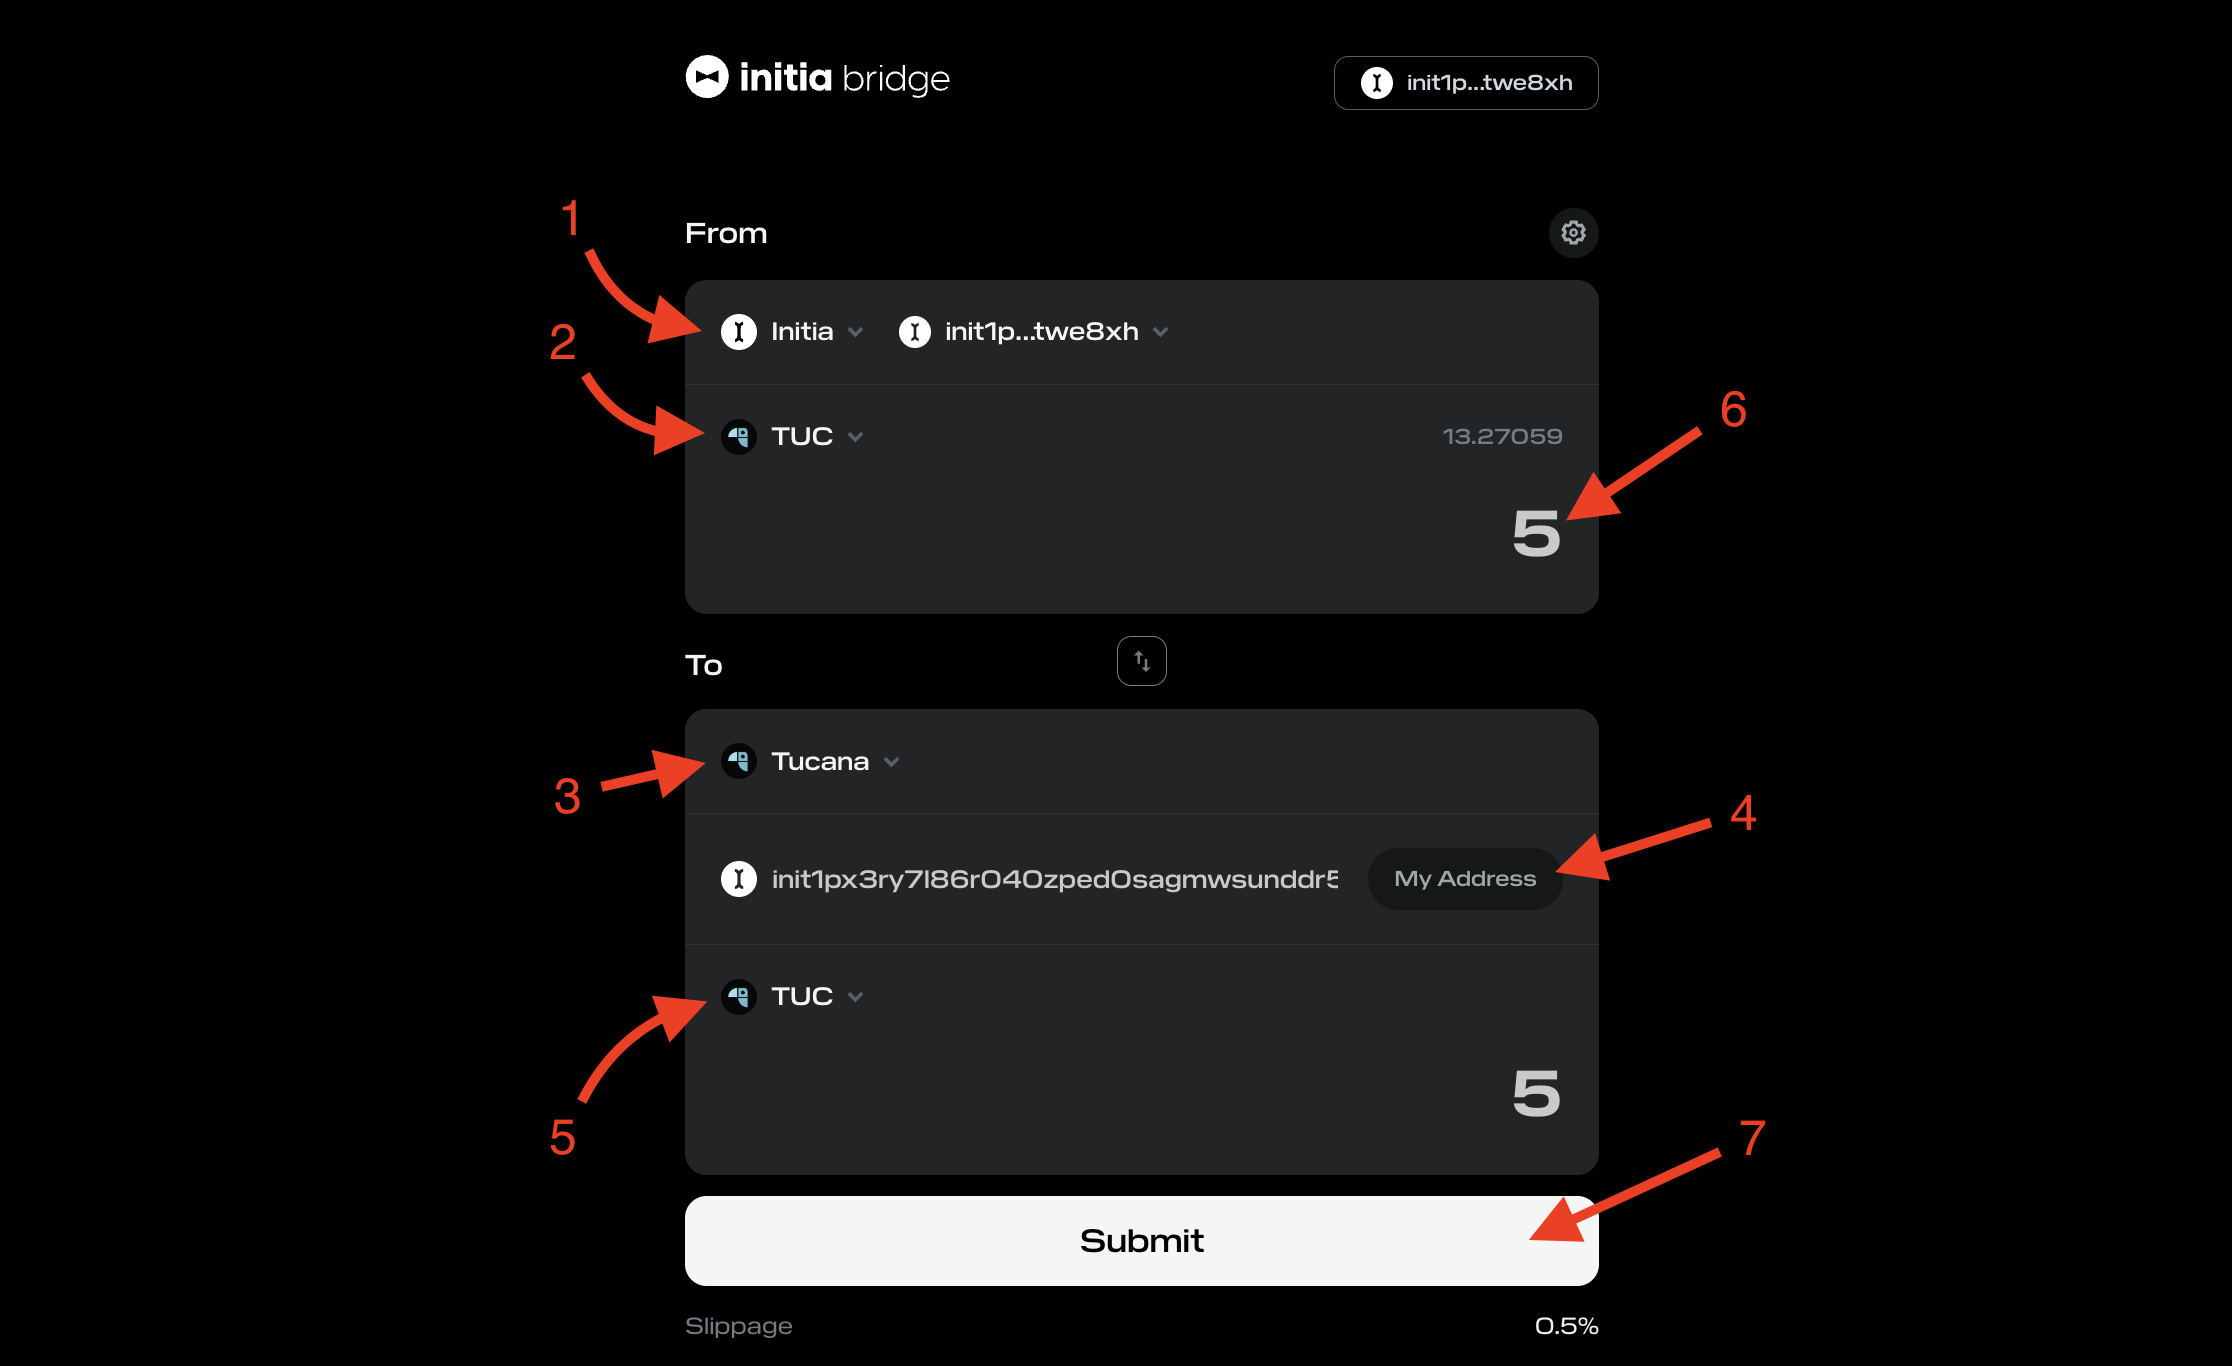Open the From wallet address dropdown
The height and width of the screenshot is (1366, 2232).
coord(1033,332)
